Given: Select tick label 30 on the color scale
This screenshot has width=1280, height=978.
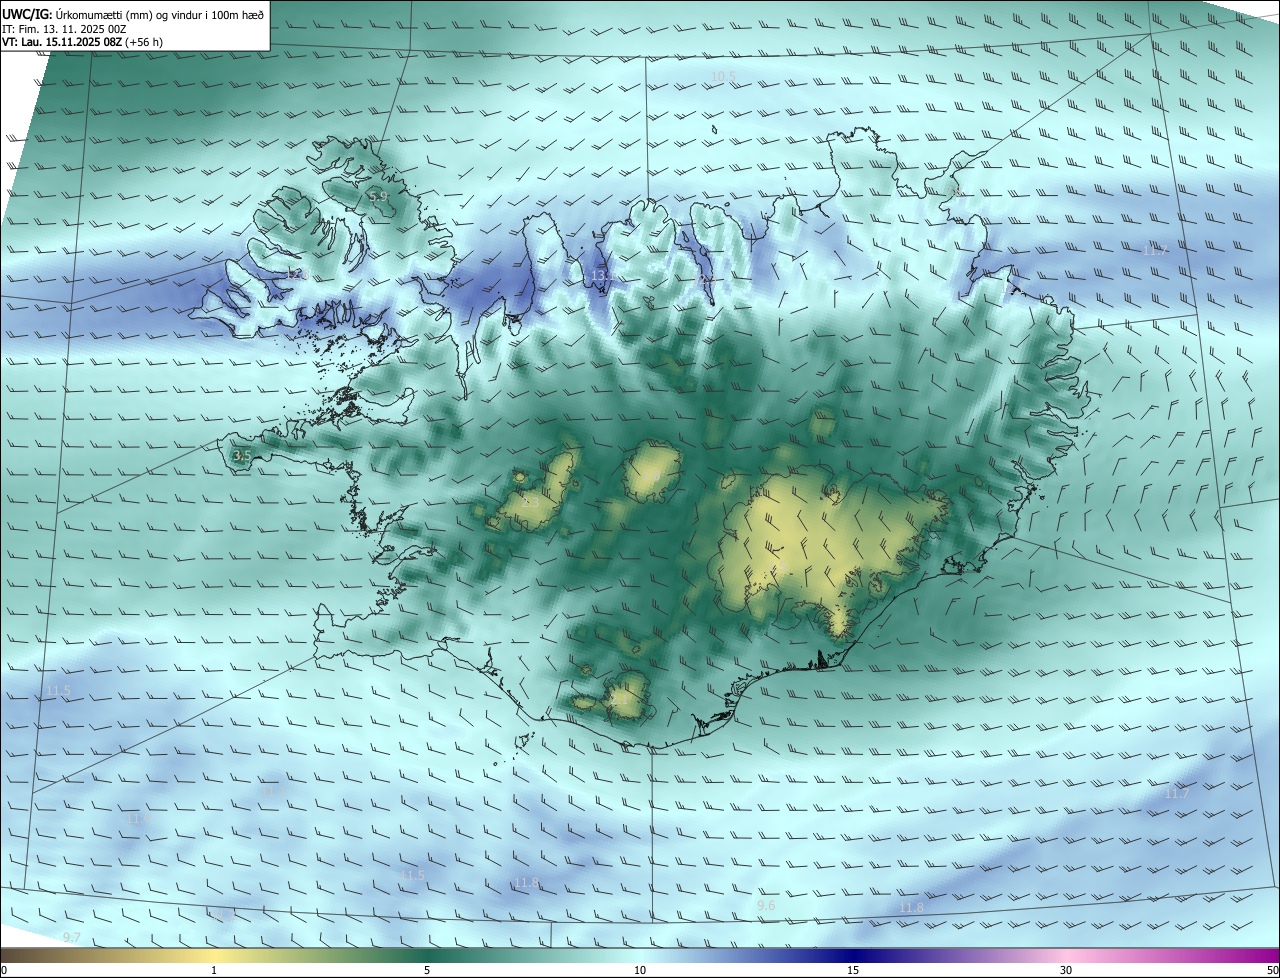Looking at the screenshot, I should tap(1066, 971).
